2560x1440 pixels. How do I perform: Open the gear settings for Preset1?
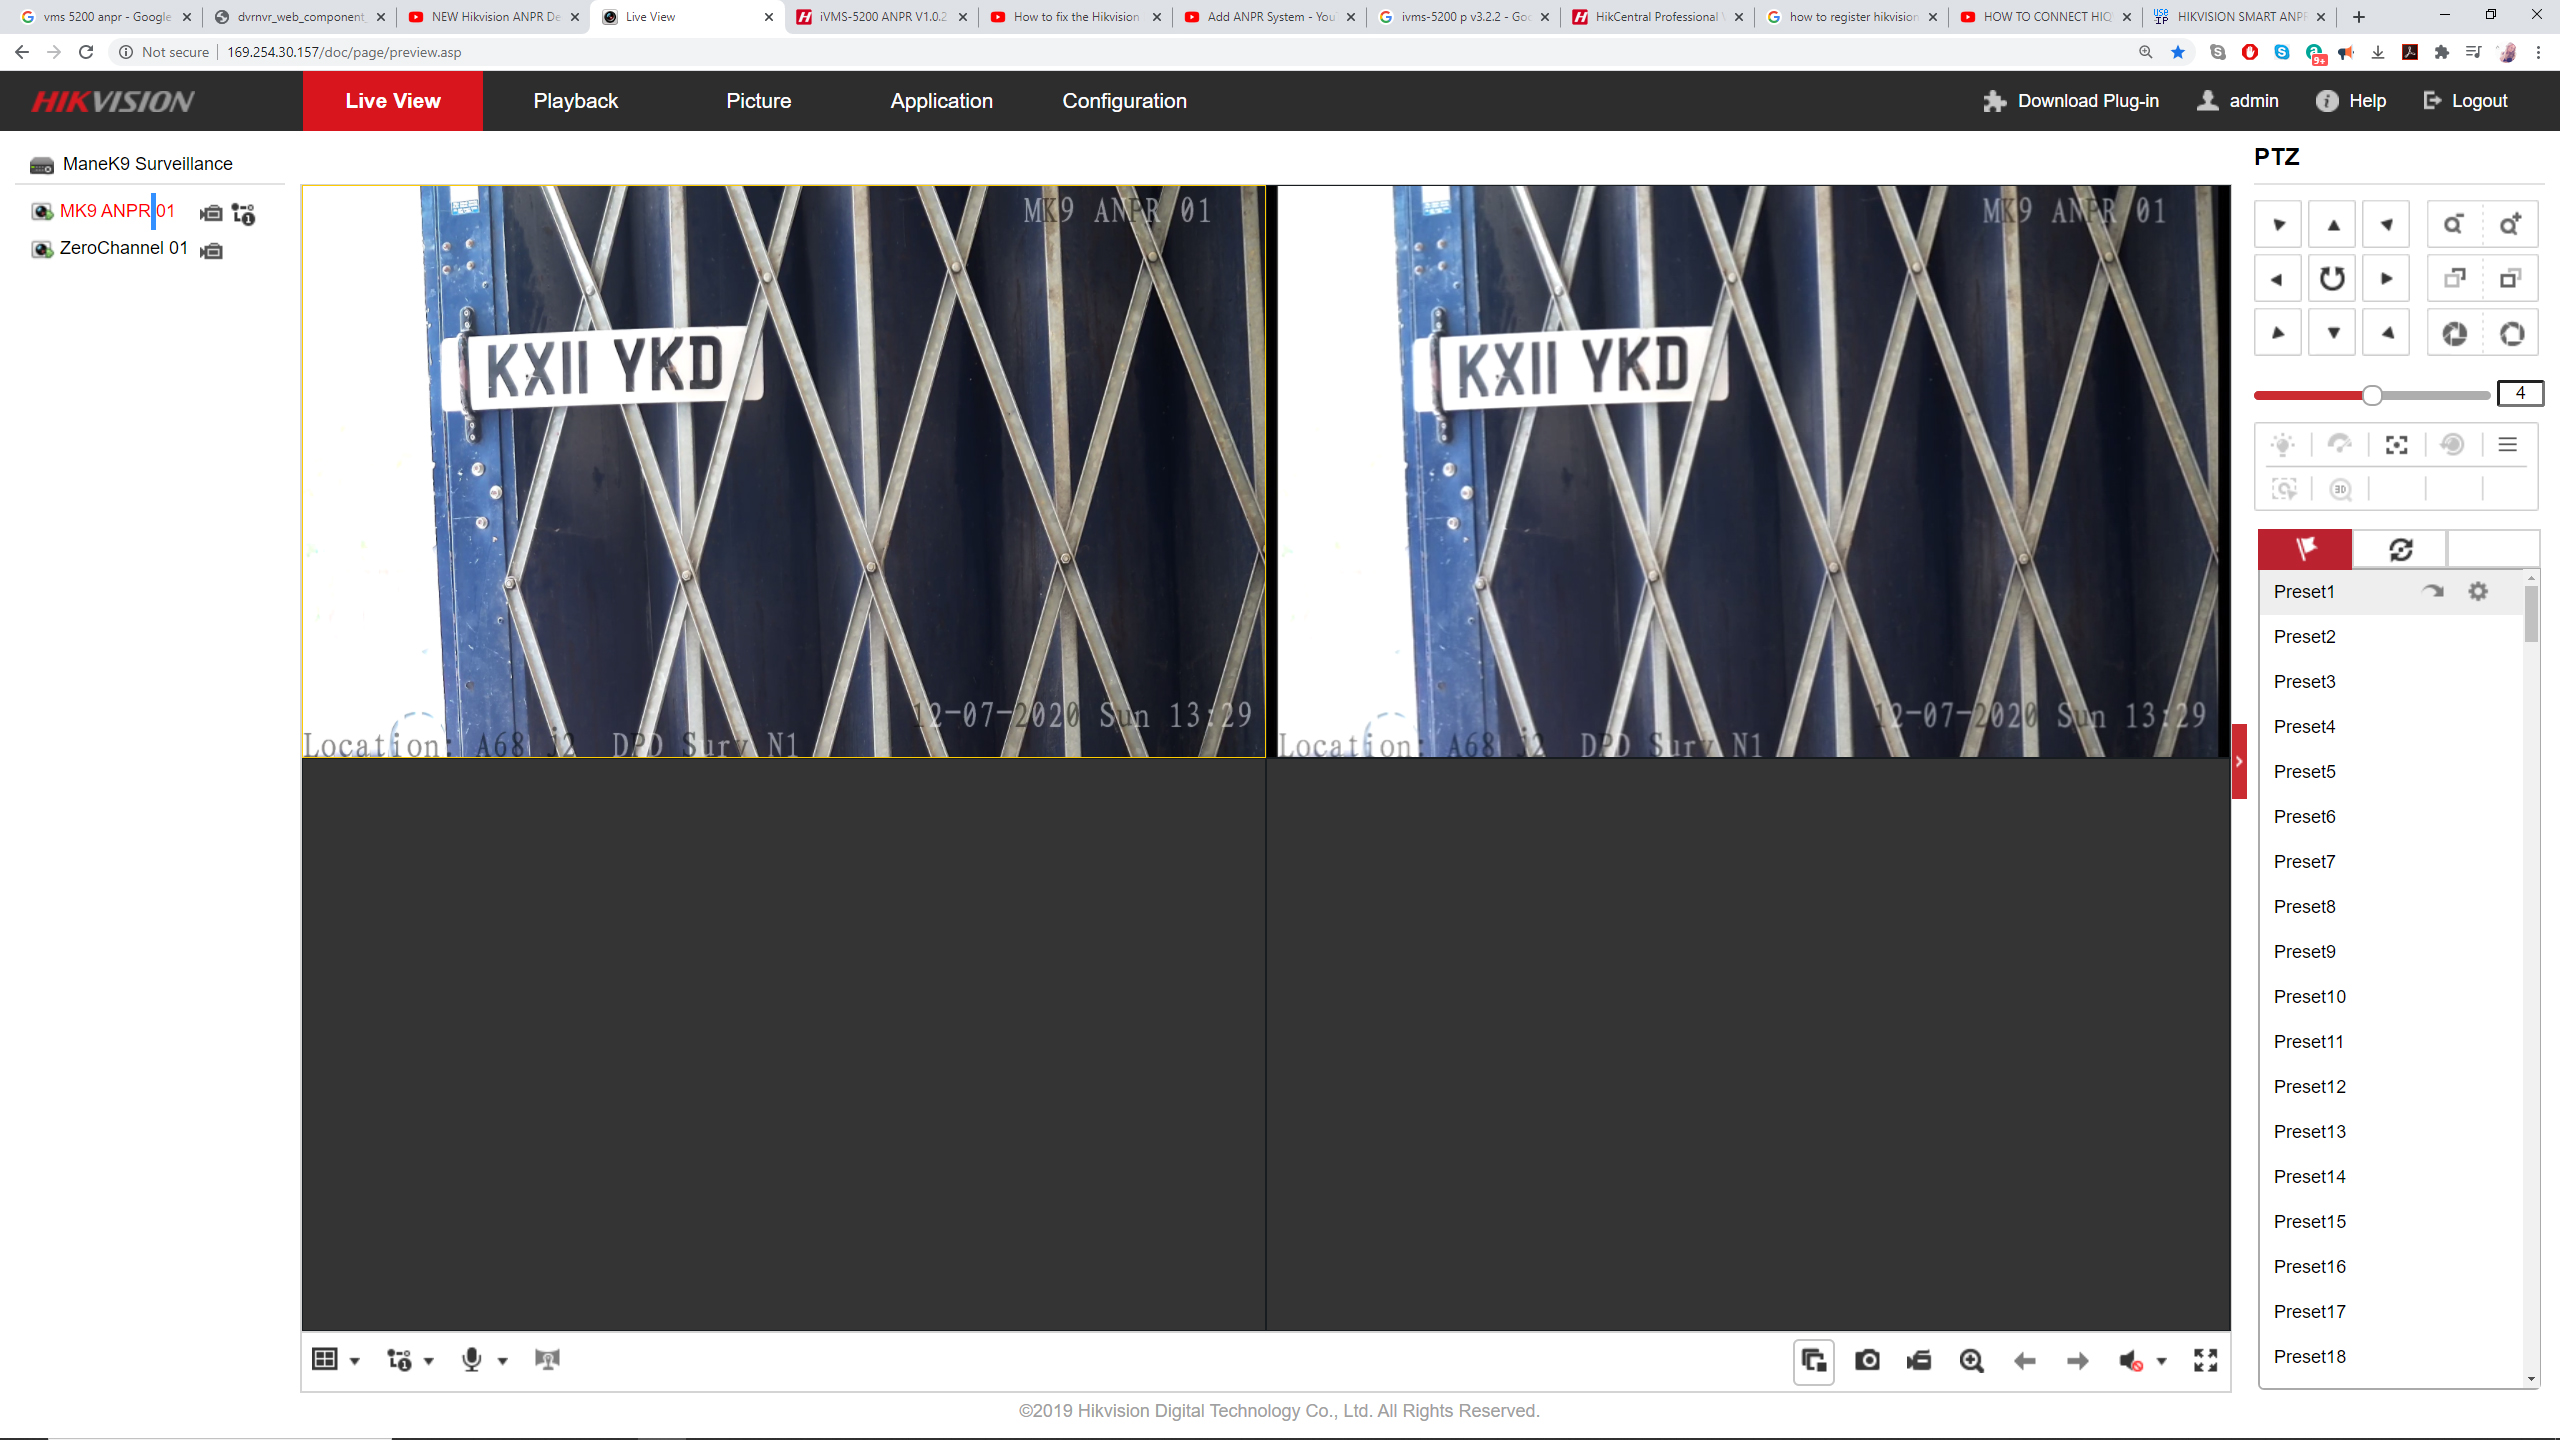[2478, 591]
